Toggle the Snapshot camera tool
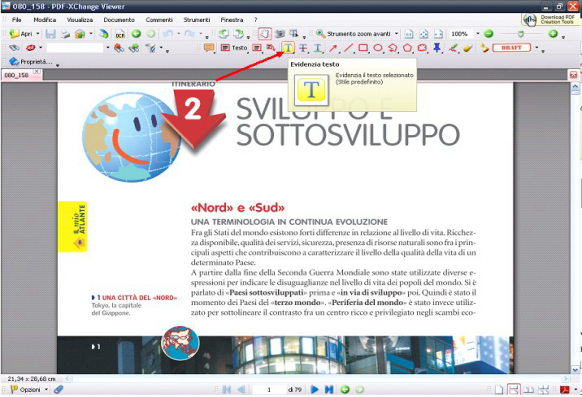The image size is (582, 397). 280,34
